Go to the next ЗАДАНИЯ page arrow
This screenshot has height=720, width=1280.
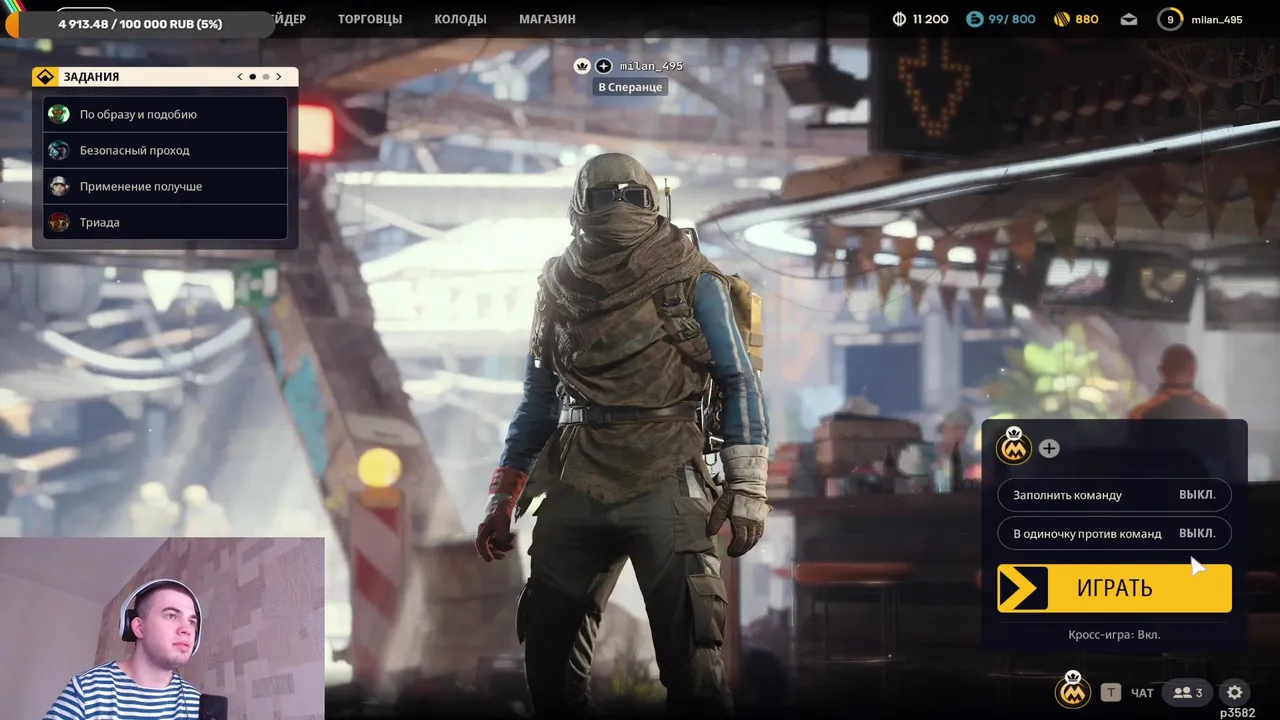point(280,77)
